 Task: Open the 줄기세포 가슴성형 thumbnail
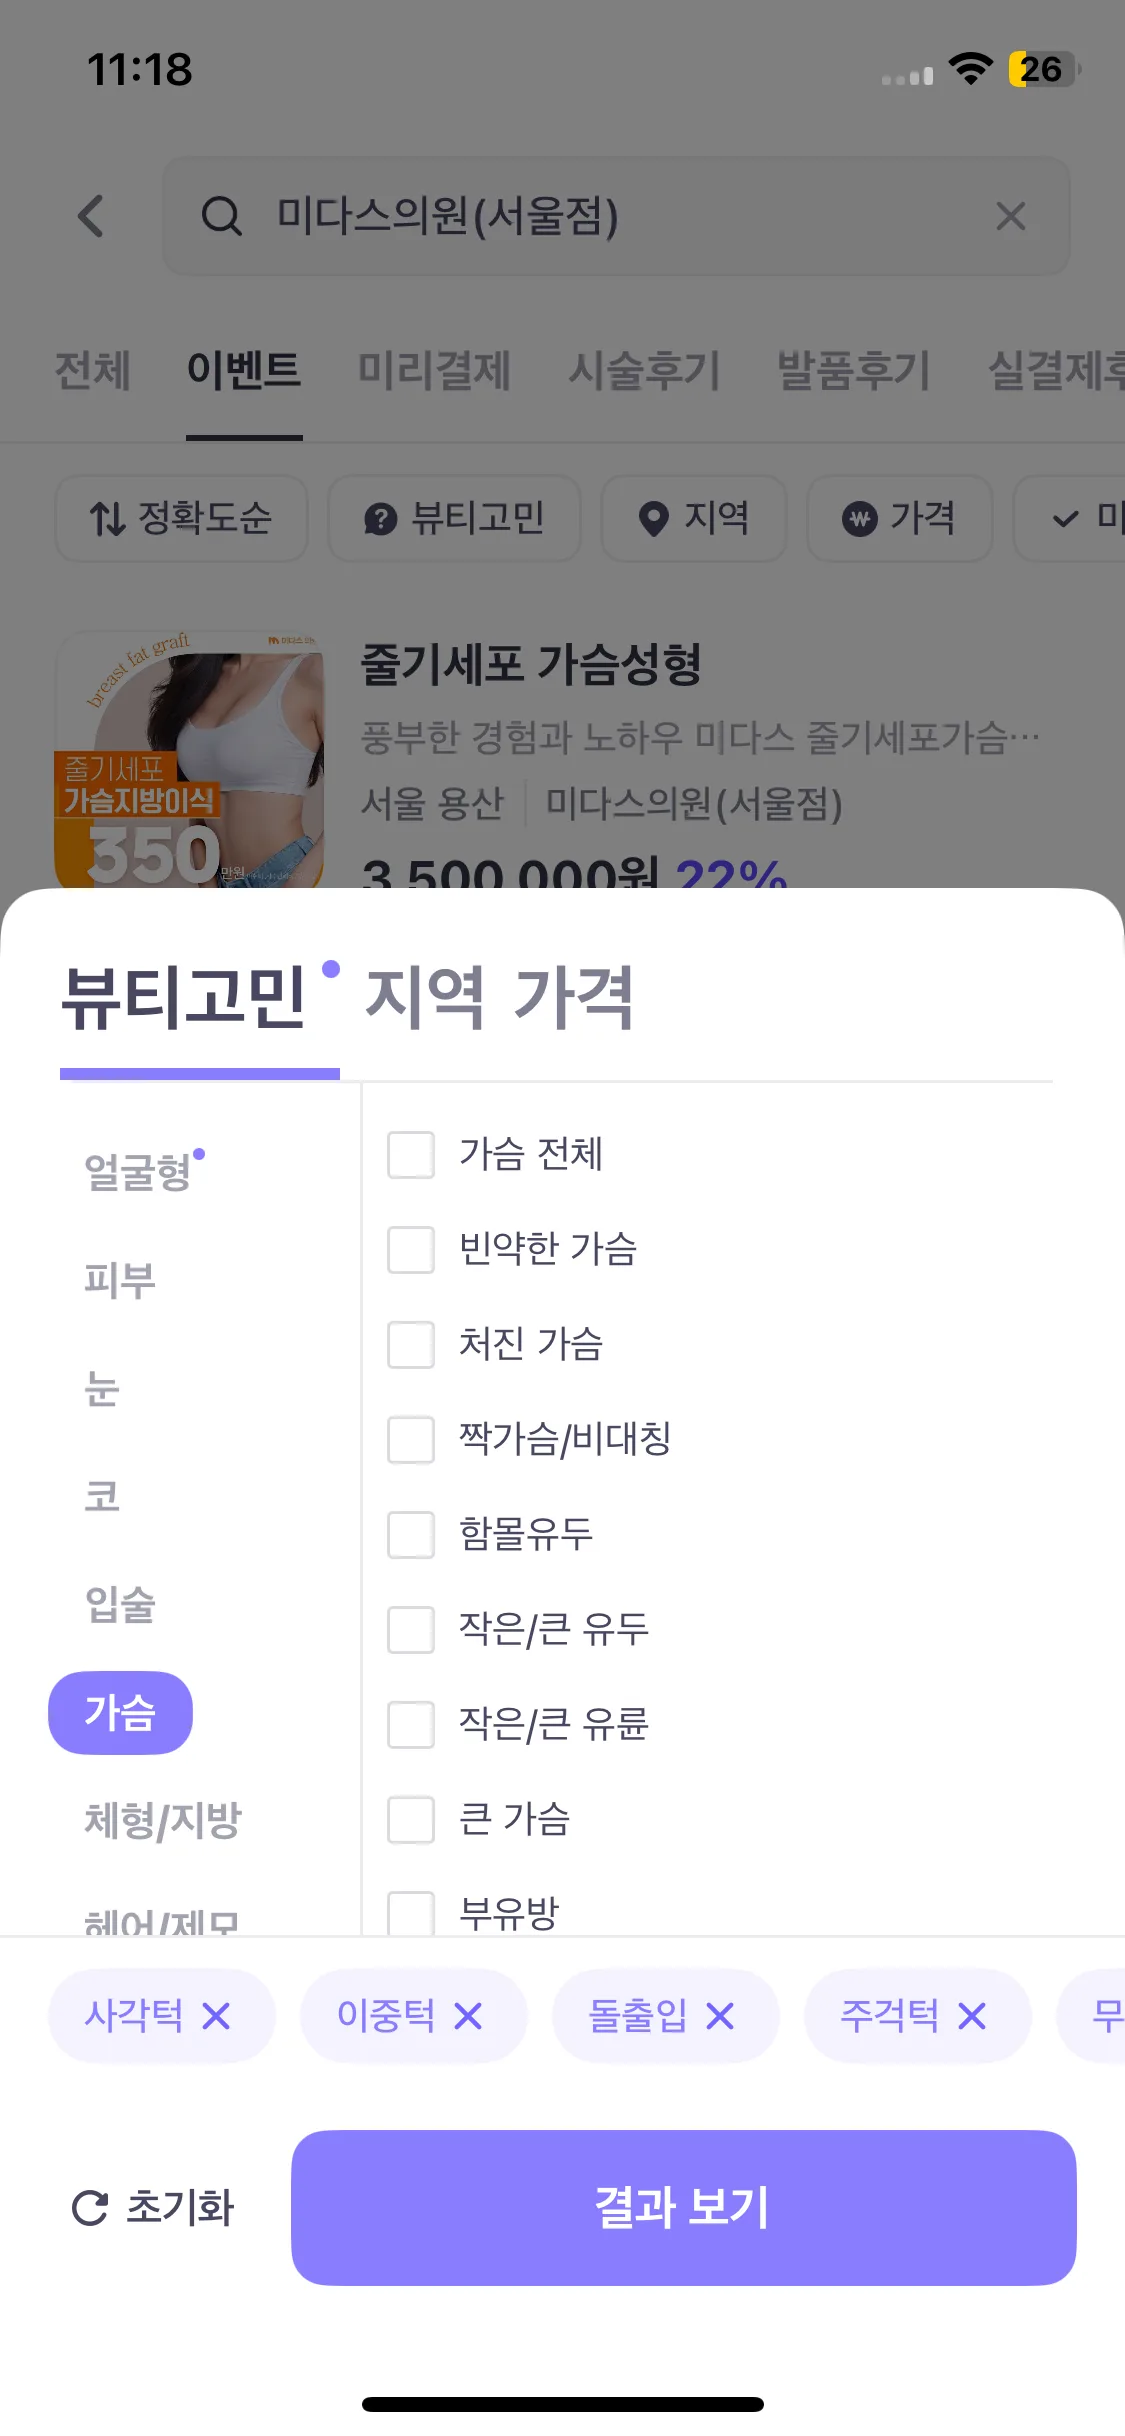(190, 760)
